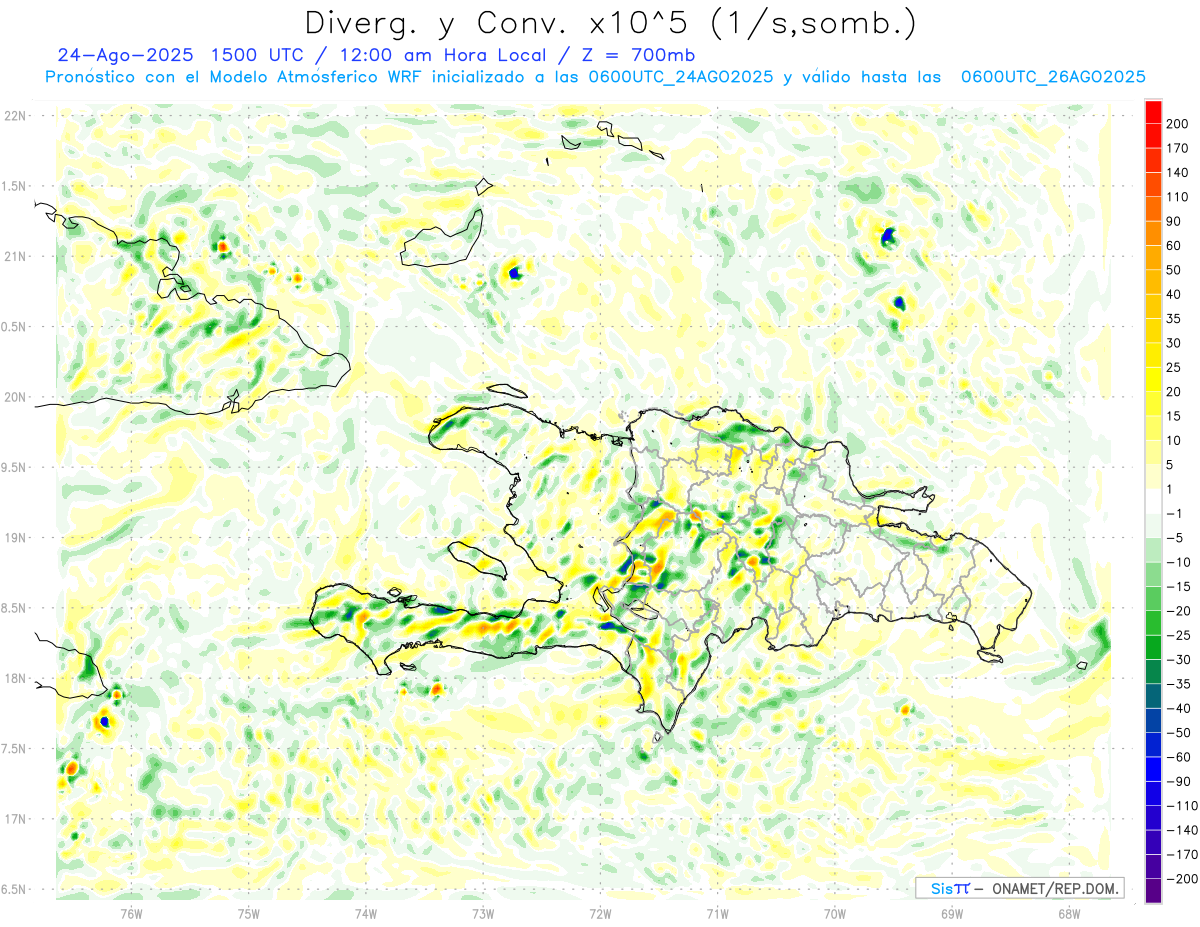
Task: Click the '-170' colorbar value
Action: pyautogui.click(x=1181, y=854)
